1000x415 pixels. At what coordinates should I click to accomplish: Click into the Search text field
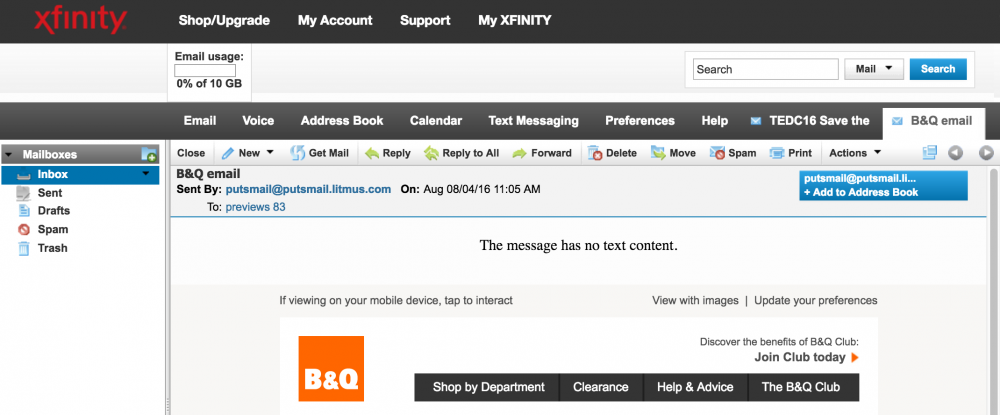click(765, 69)
